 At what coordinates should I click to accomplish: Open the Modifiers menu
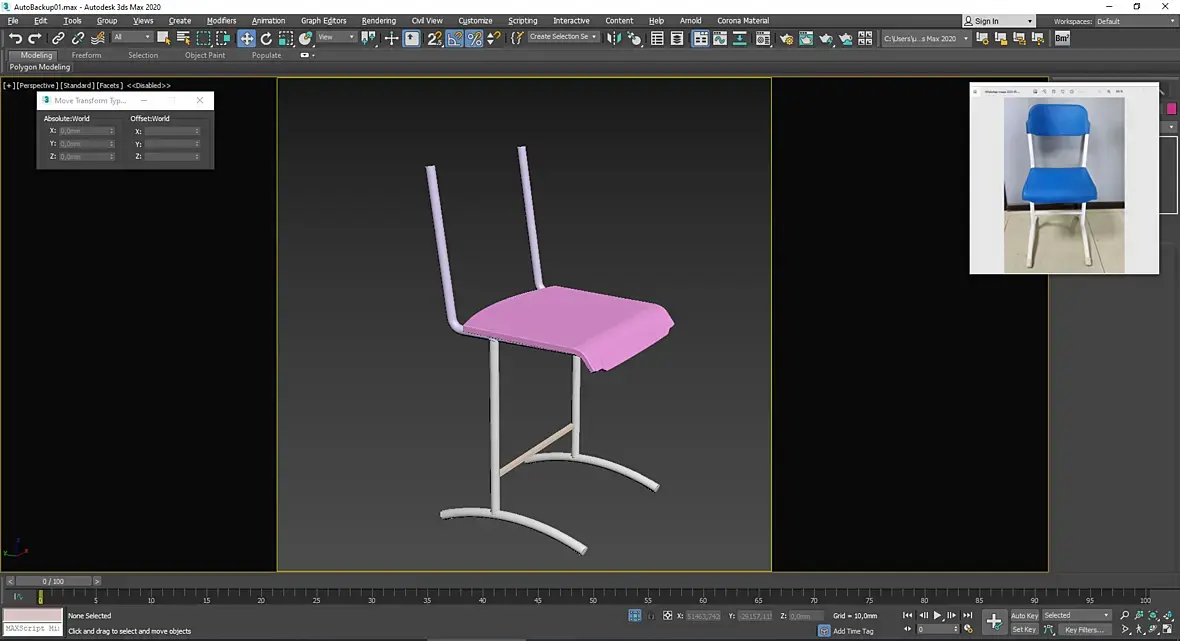[x=221, y=21]
